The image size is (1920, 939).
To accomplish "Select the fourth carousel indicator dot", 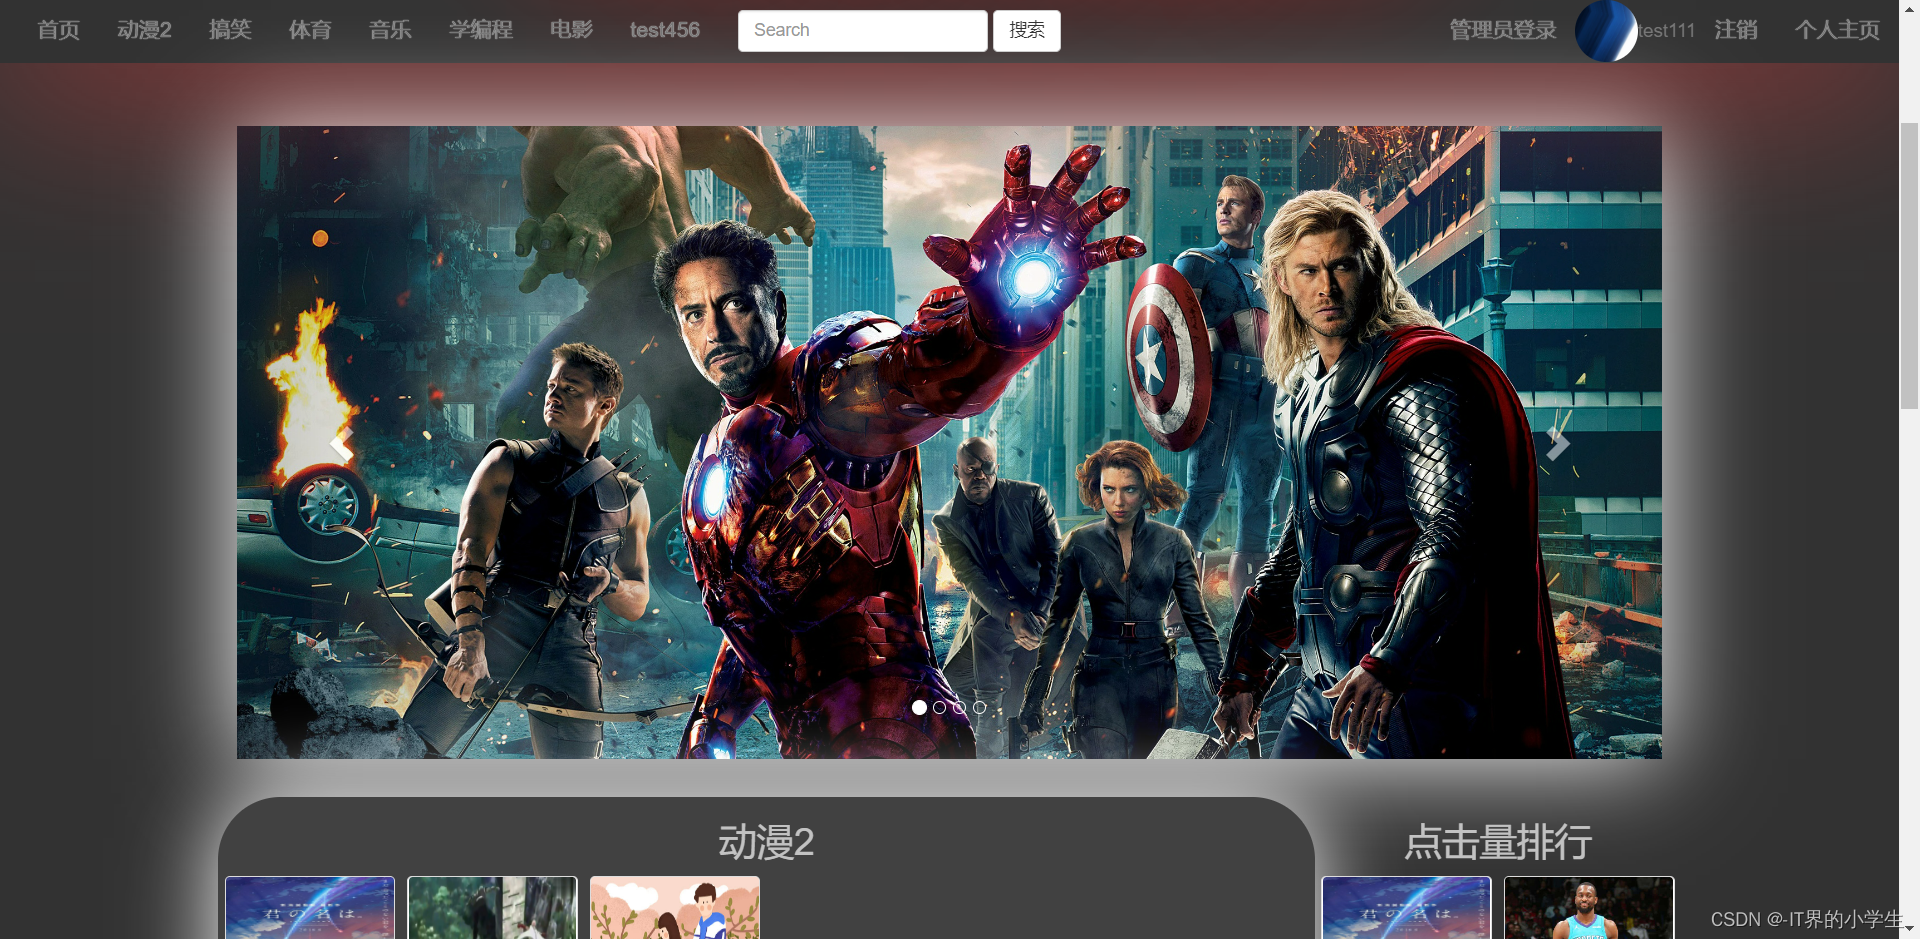I will (980, 707).
